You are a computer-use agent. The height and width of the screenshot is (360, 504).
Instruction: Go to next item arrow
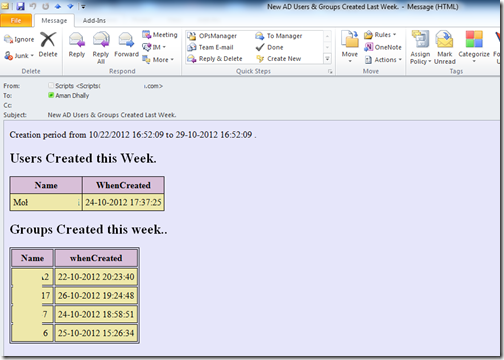(70, 6)
